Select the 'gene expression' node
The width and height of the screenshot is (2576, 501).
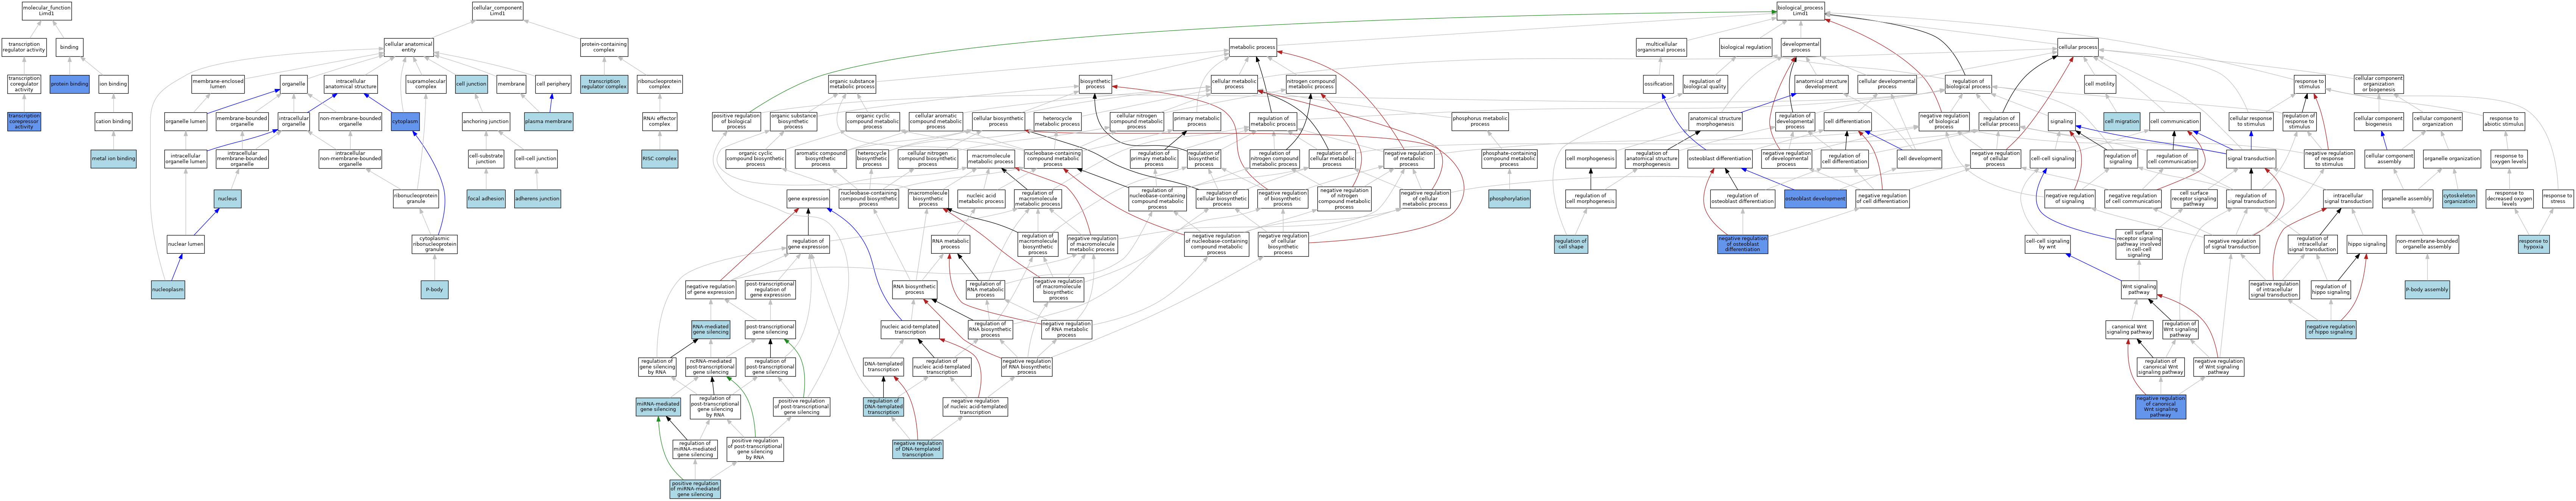tap(808, 199)
